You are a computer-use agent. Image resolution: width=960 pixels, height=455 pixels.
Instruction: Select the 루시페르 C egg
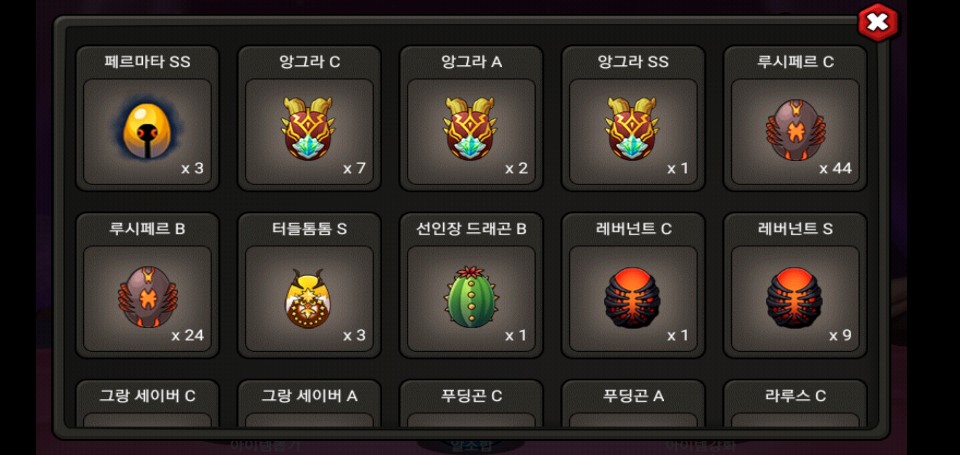tap(795, 132)
